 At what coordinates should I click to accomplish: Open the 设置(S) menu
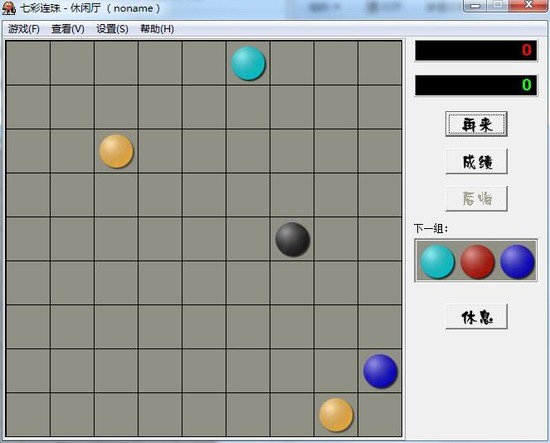(x=112, y=29)
